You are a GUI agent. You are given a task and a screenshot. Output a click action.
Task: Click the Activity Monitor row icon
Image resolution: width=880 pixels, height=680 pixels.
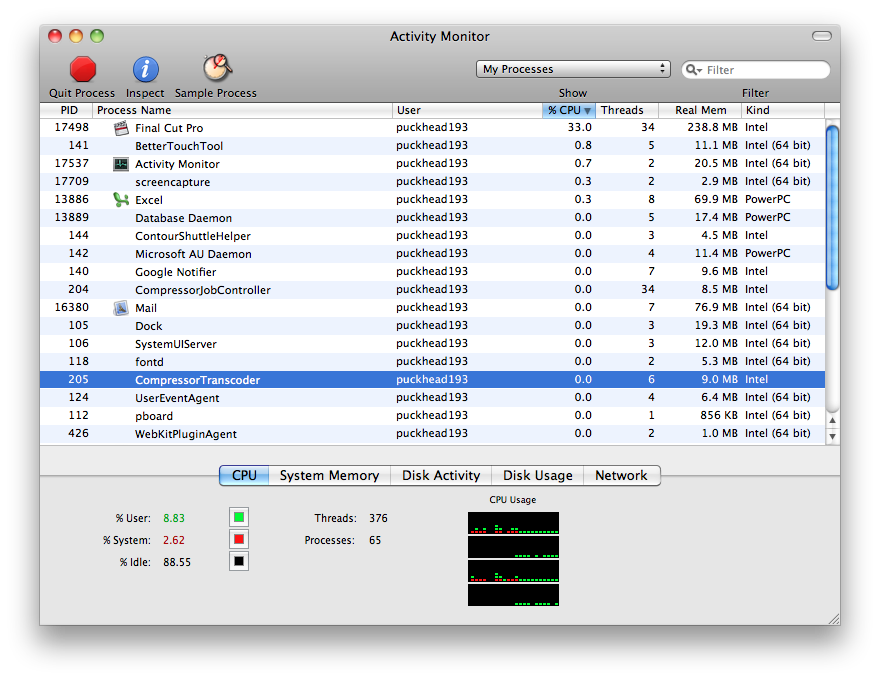[x=121, y=164]
